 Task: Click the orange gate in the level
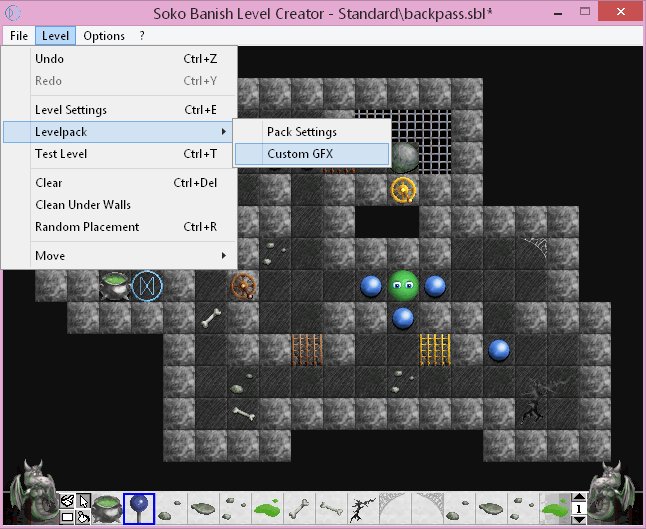point(307,350)
